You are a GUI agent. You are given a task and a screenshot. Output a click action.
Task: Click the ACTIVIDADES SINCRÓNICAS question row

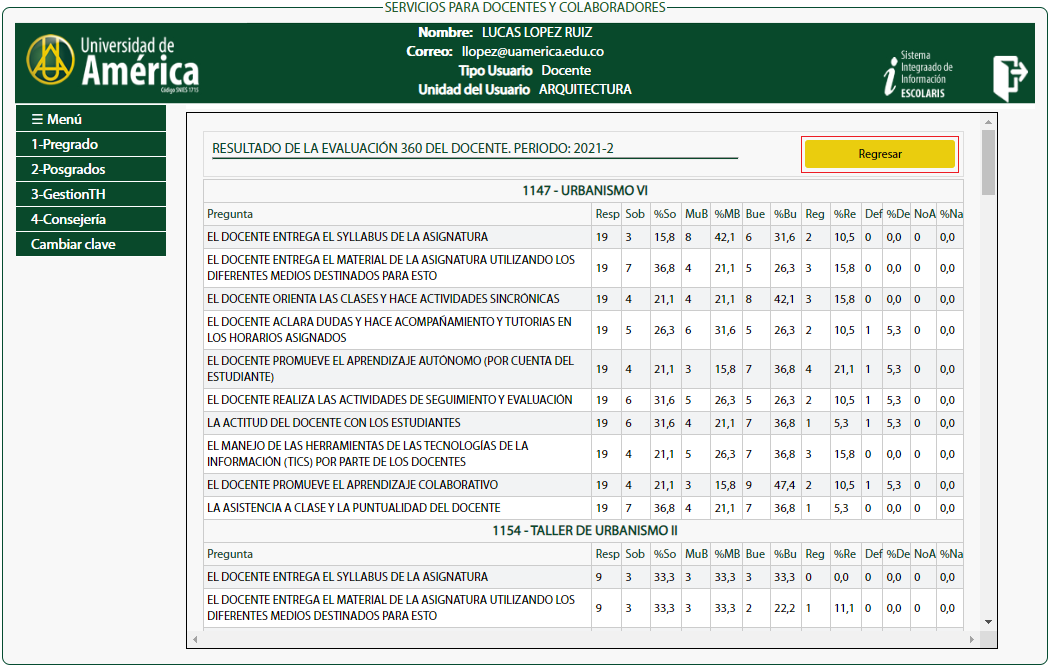[383, 299]
